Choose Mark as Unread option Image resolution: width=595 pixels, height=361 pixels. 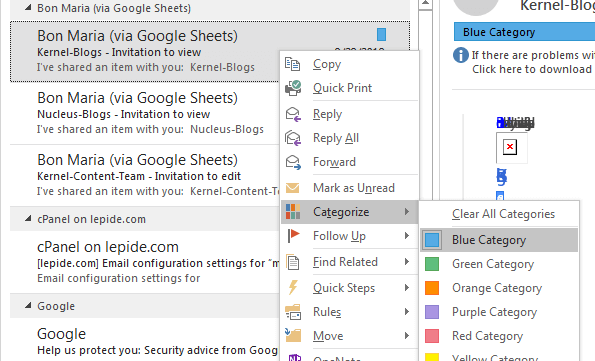tap(354, 188)
